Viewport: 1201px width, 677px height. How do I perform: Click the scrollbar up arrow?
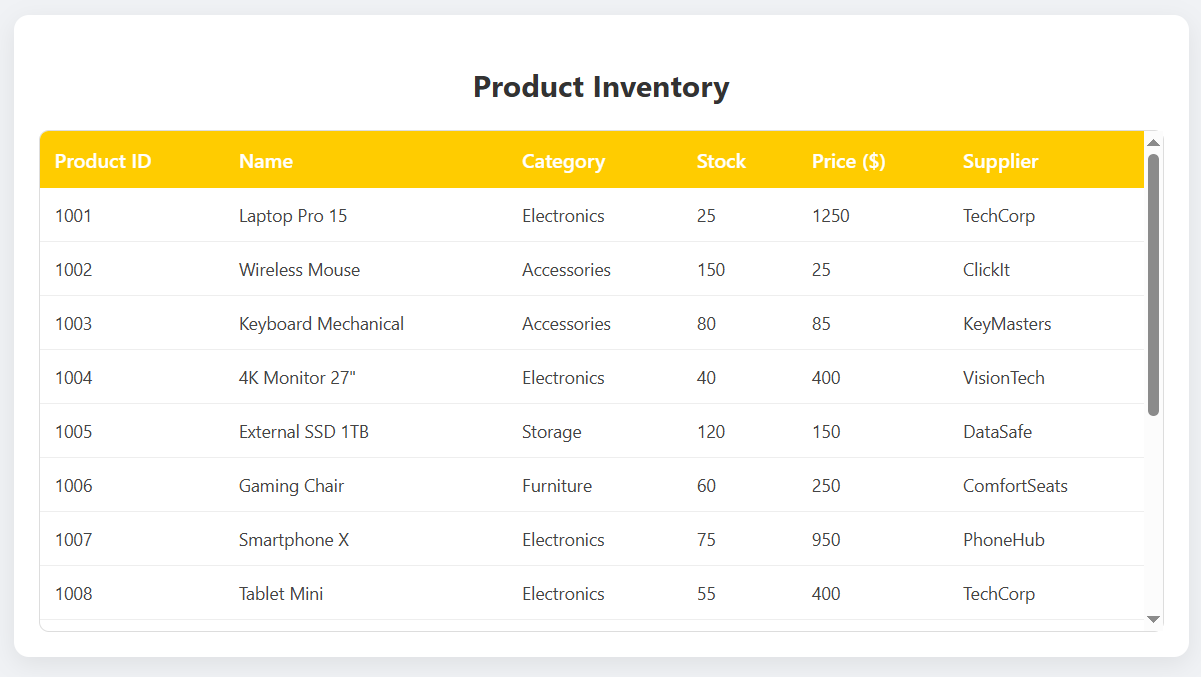(x=1153, y=140)
